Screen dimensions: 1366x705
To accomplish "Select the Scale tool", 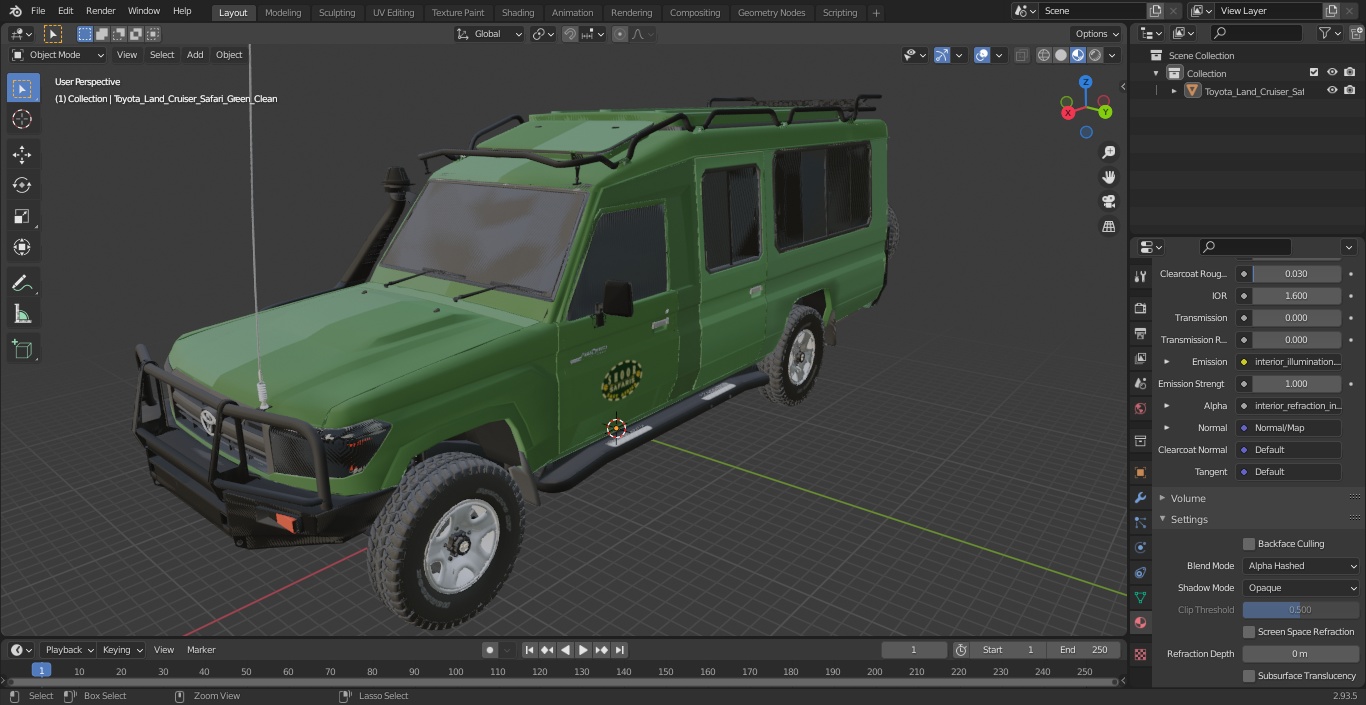I will [22, 216].
